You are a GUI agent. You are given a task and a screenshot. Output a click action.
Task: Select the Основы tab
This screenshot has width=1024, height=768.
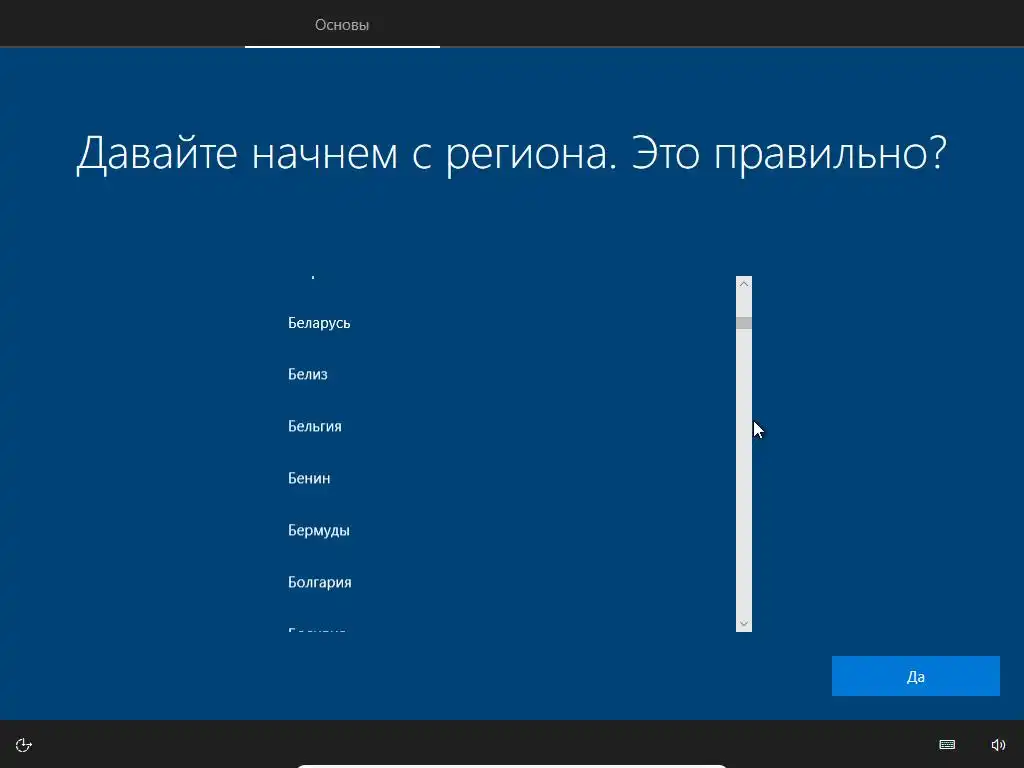point(342,25)
